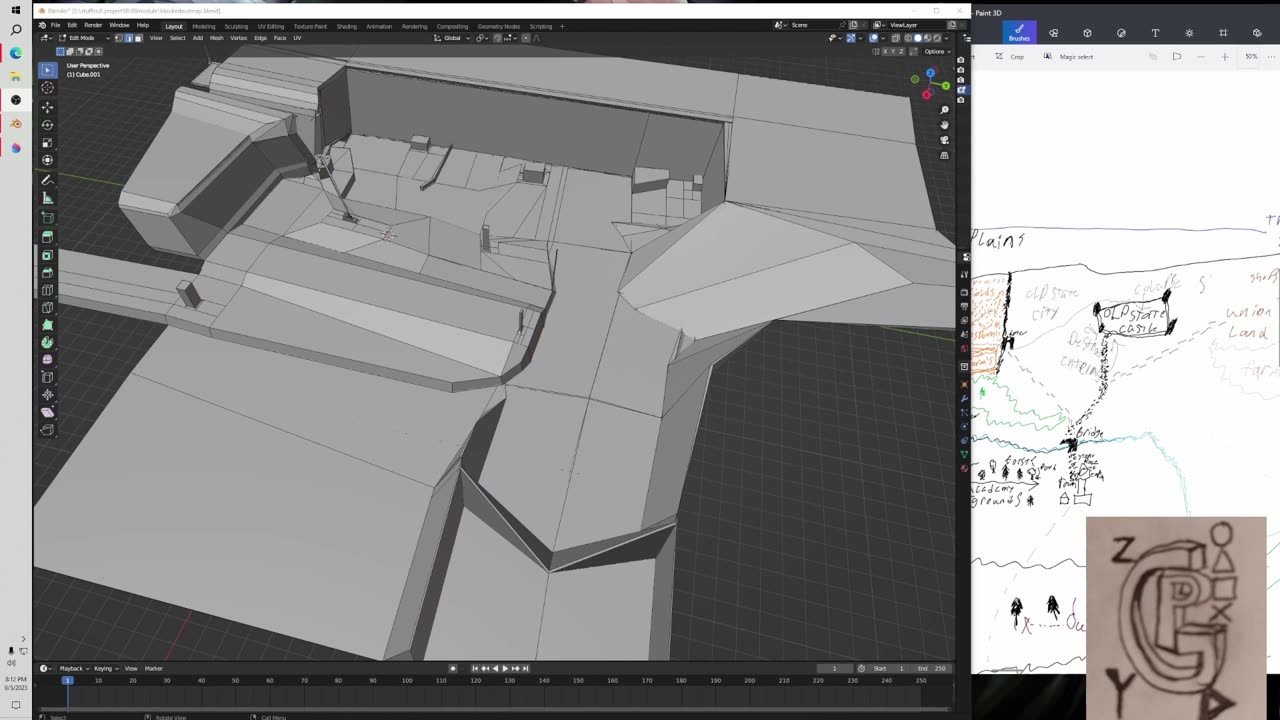Open Paint 3D Text tool

click(1155, 33)
